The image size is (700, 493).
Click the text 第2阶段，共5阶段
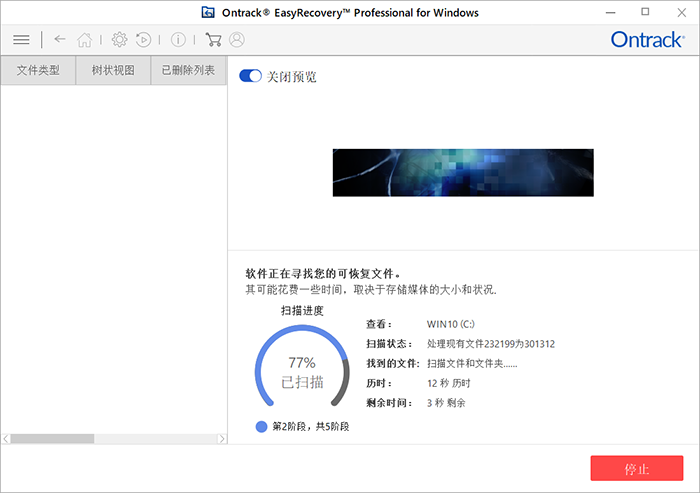pos(311,426)
